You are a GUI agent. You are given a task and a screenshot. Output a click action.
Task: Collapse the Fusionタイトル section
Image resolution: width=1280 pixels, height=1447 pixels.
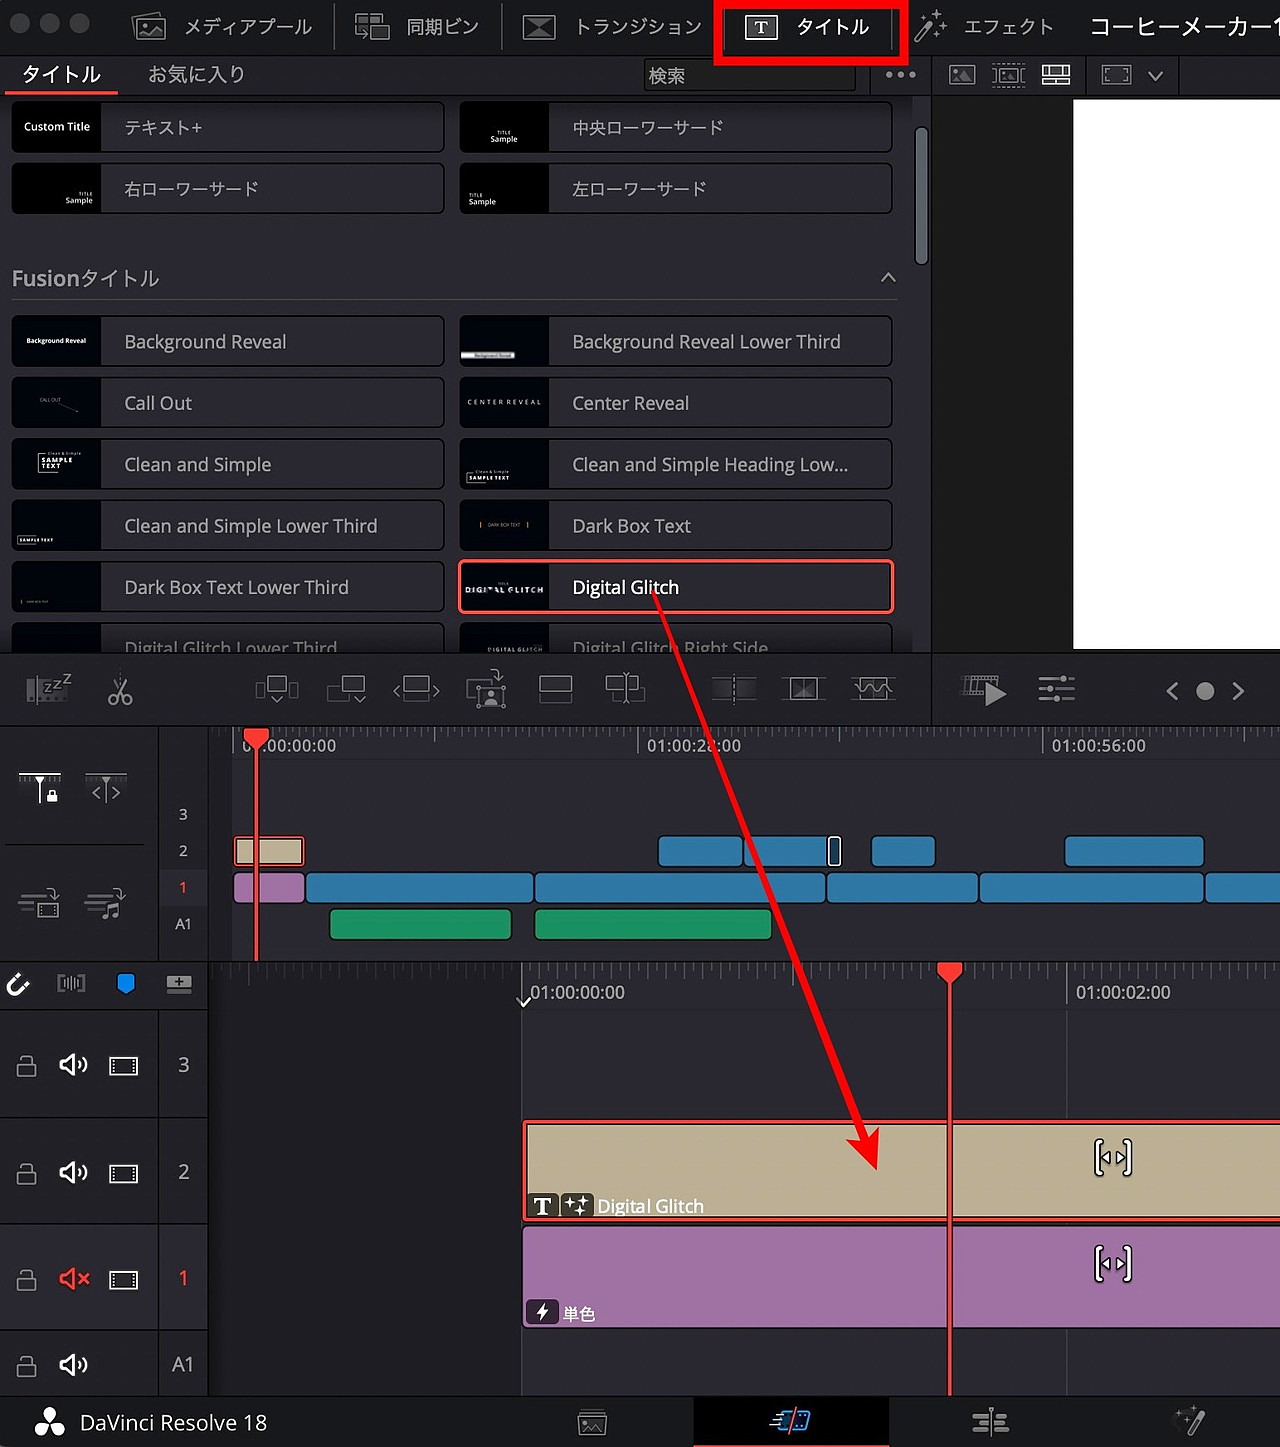coord(888,278)
